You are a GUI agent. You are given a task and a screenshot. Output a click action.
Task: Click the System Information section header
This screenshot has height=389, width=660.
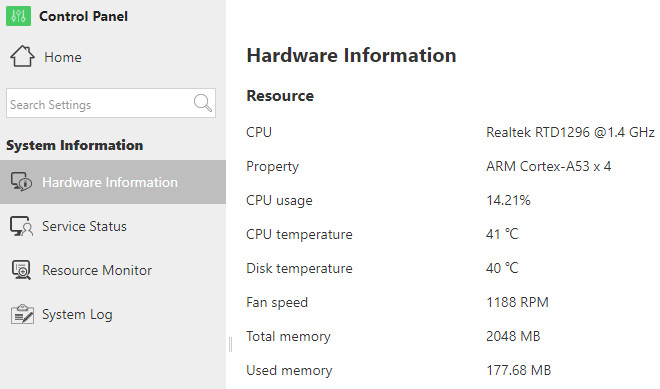click(x=75, y=145)
